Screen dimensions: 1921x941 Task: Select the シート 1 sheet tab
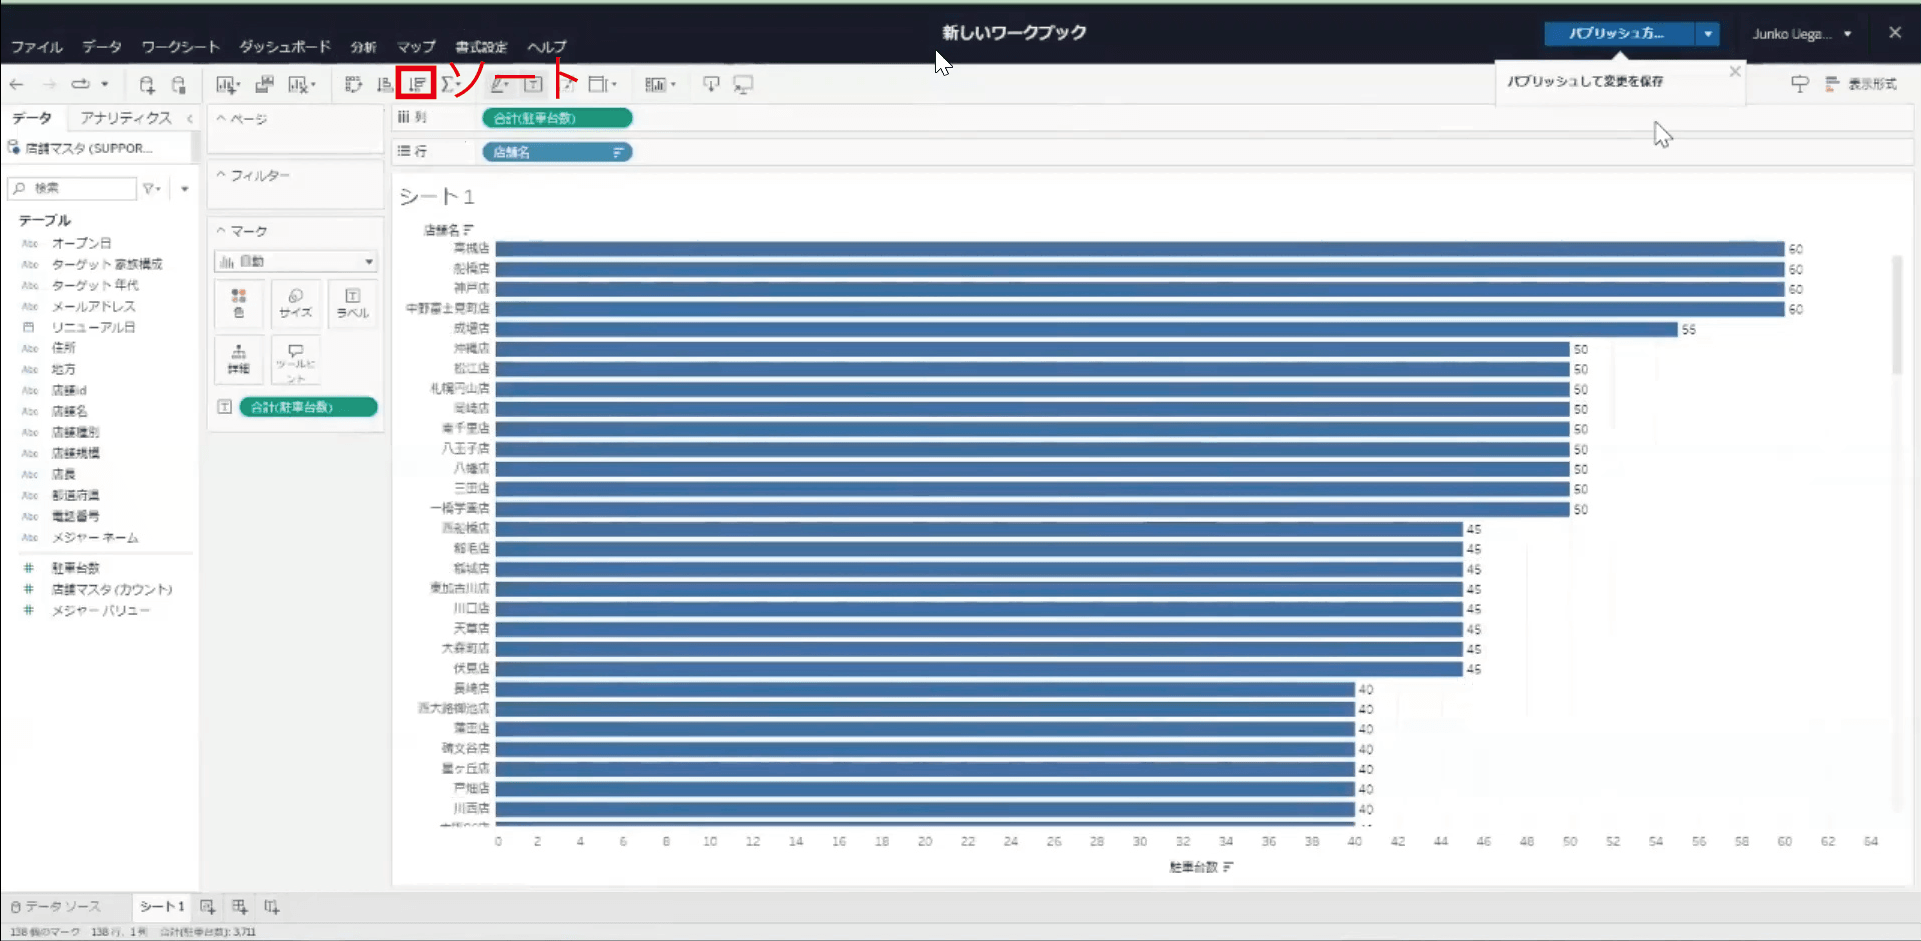coord(161,906)
